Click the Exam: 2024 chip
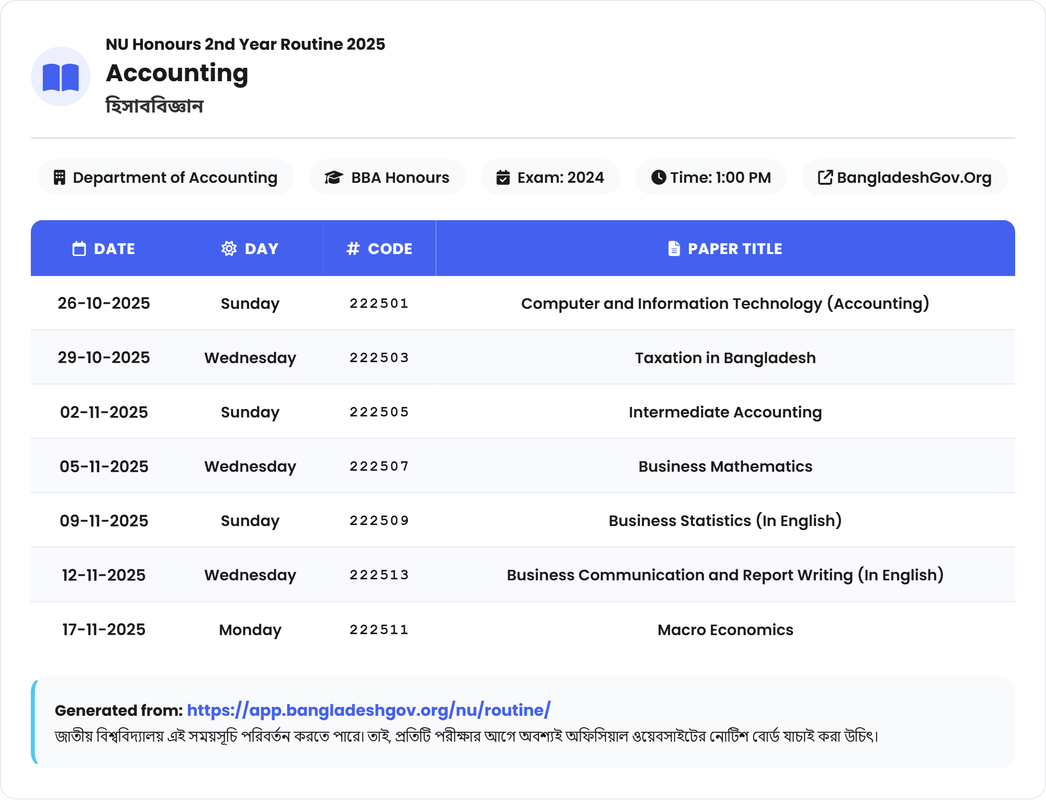1046x800 pixels. tap(550, 177)
